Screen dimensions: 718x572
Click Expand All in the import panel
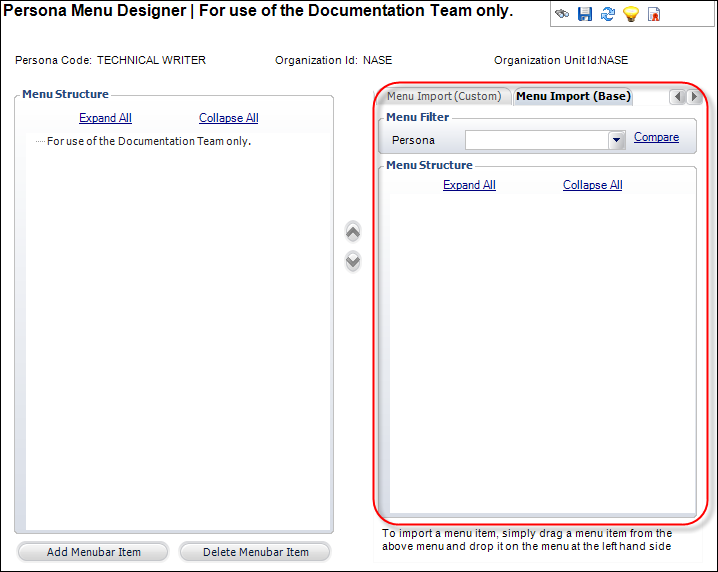coord(469,185)
